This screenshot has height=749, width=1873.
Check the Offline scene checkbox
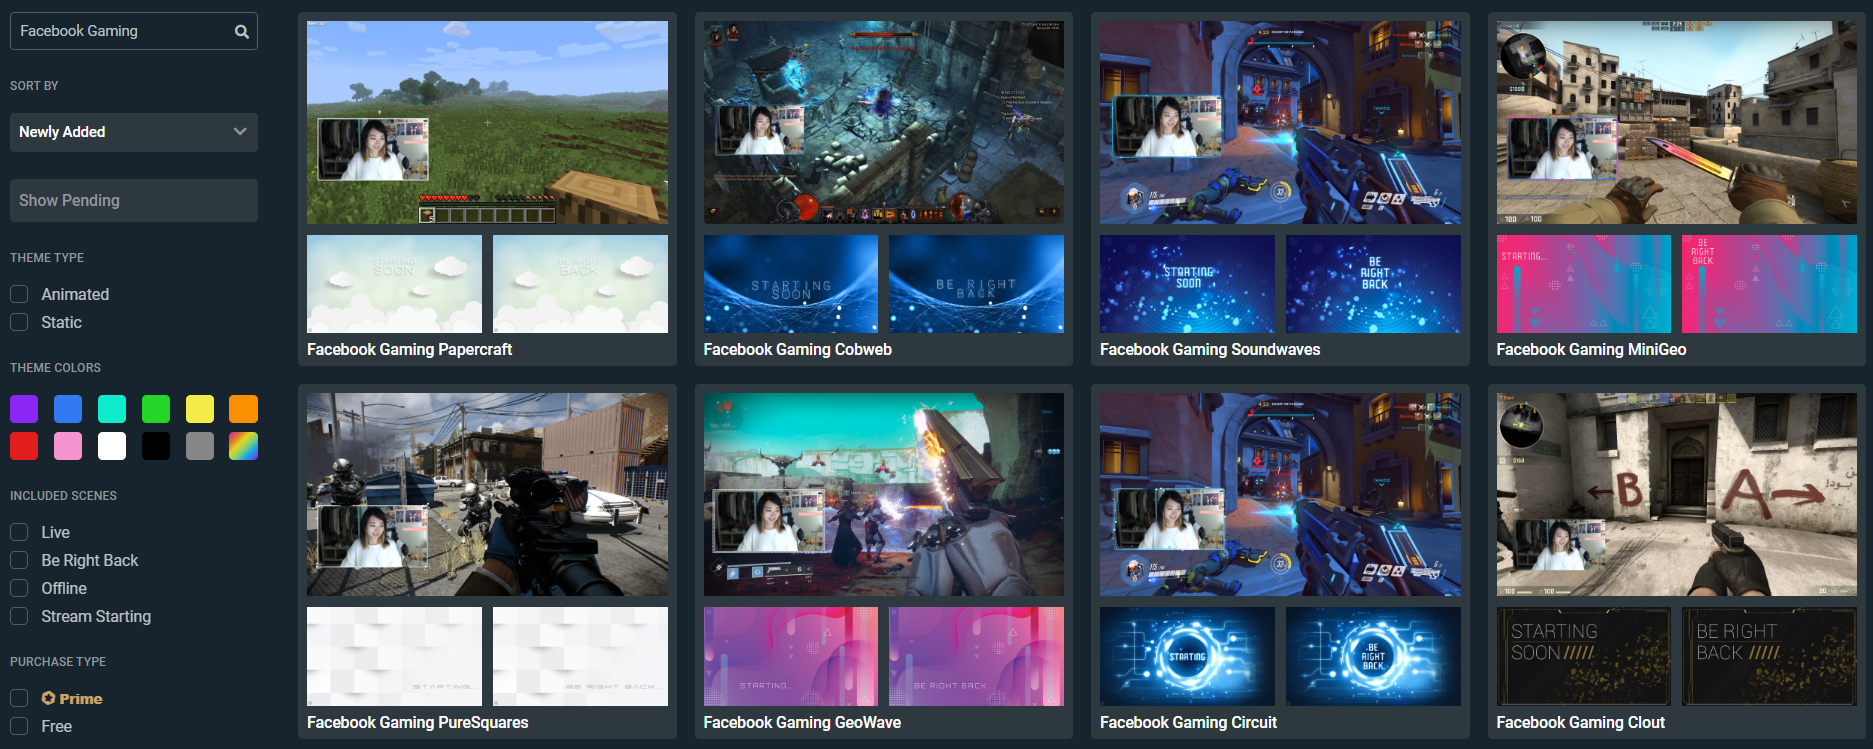pos(19,588)
